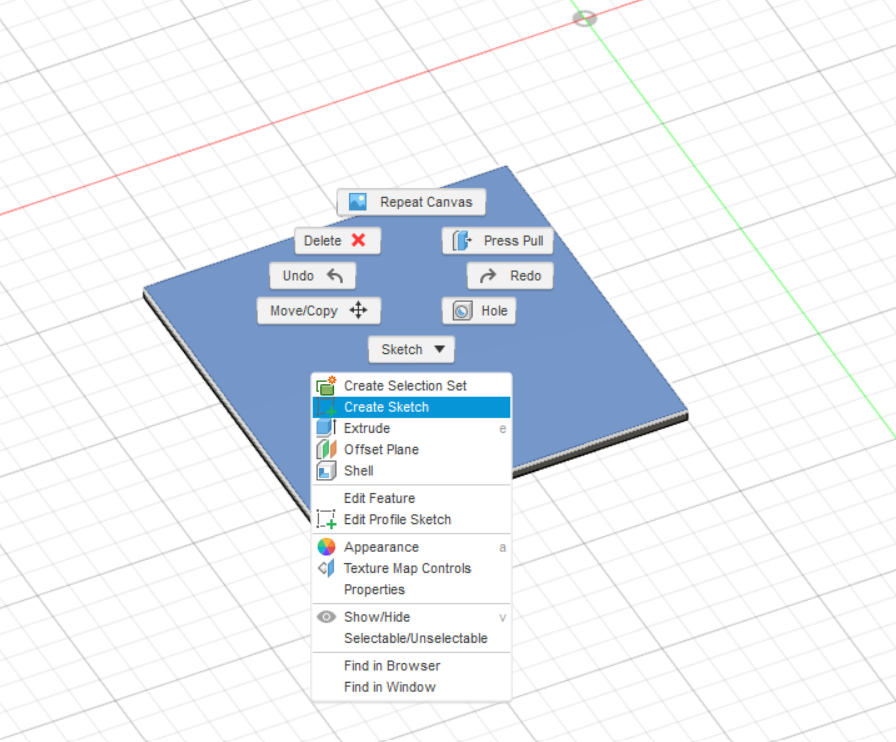Viewport: 896px width, 742px height.
Task: Open Appearance from context menu
Action: click(x=411, y=547)
